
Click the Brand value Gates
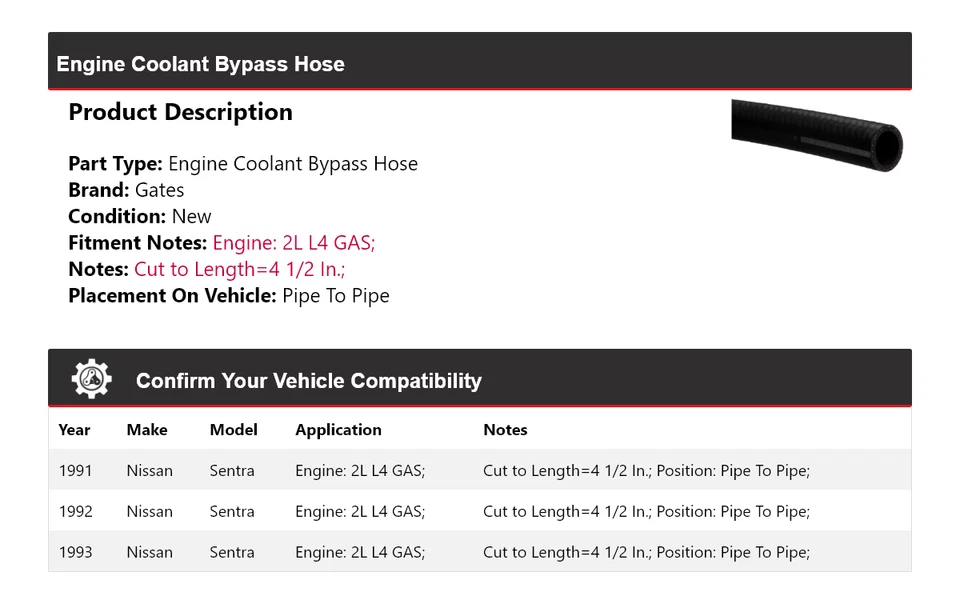click(x=160, y=190)
